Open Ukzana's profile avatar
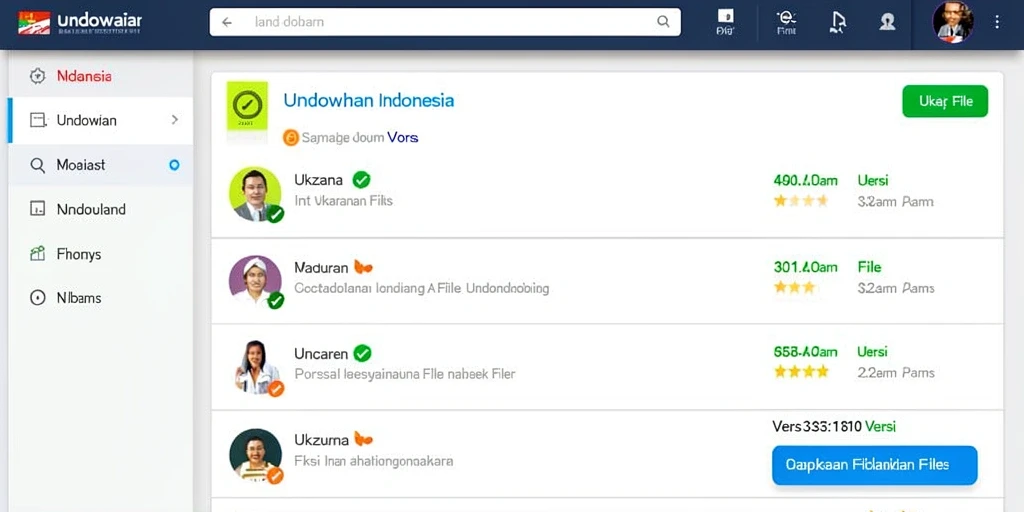The image size is (1024, 512). 255,193
